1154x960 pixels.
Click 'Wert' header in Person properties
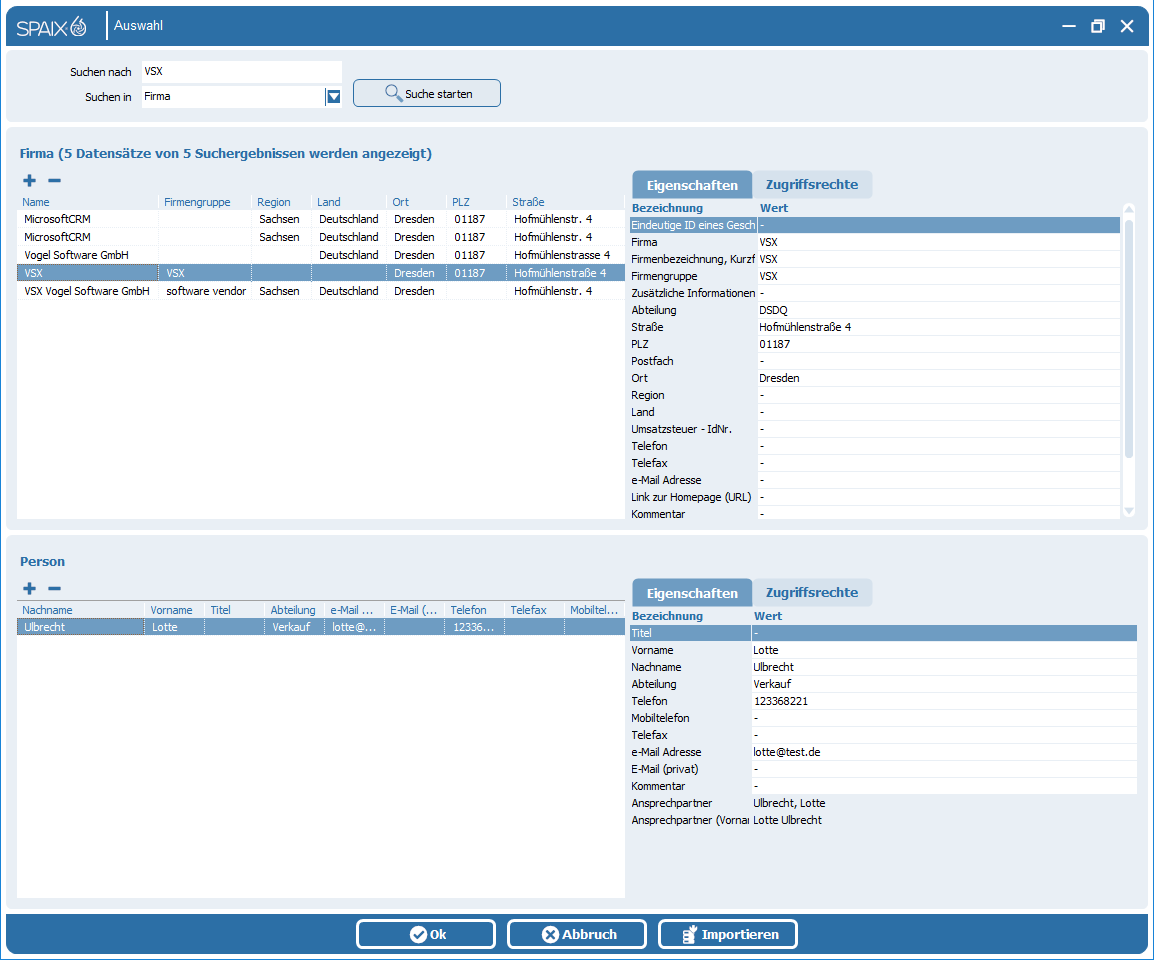(x=768, y=616)
